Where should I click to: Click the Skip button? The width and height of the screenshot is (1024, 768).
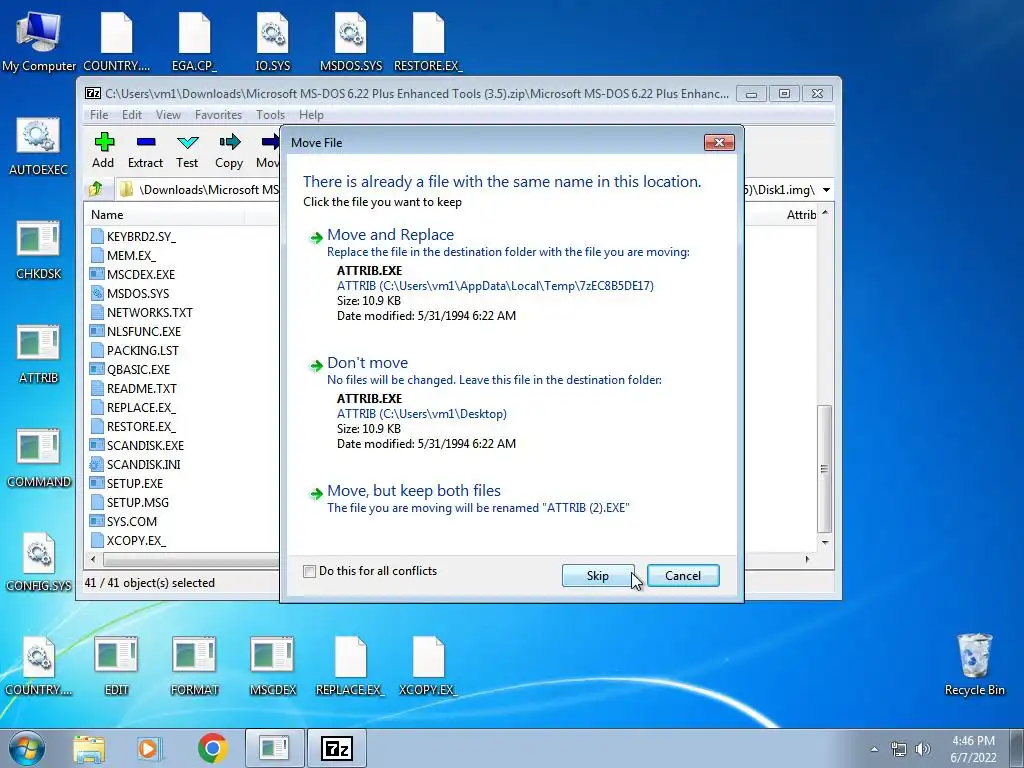pyautogui.click(x=598, y=575)
